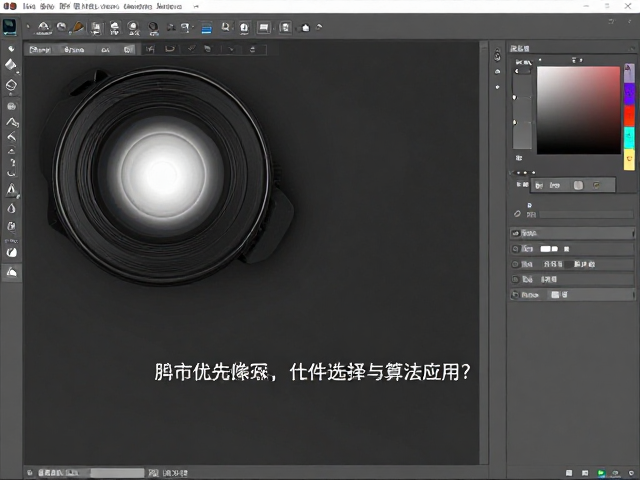Select the triangle pen tool in left toolbar
This screenshot has height=480, width=640.
[11, 189]
